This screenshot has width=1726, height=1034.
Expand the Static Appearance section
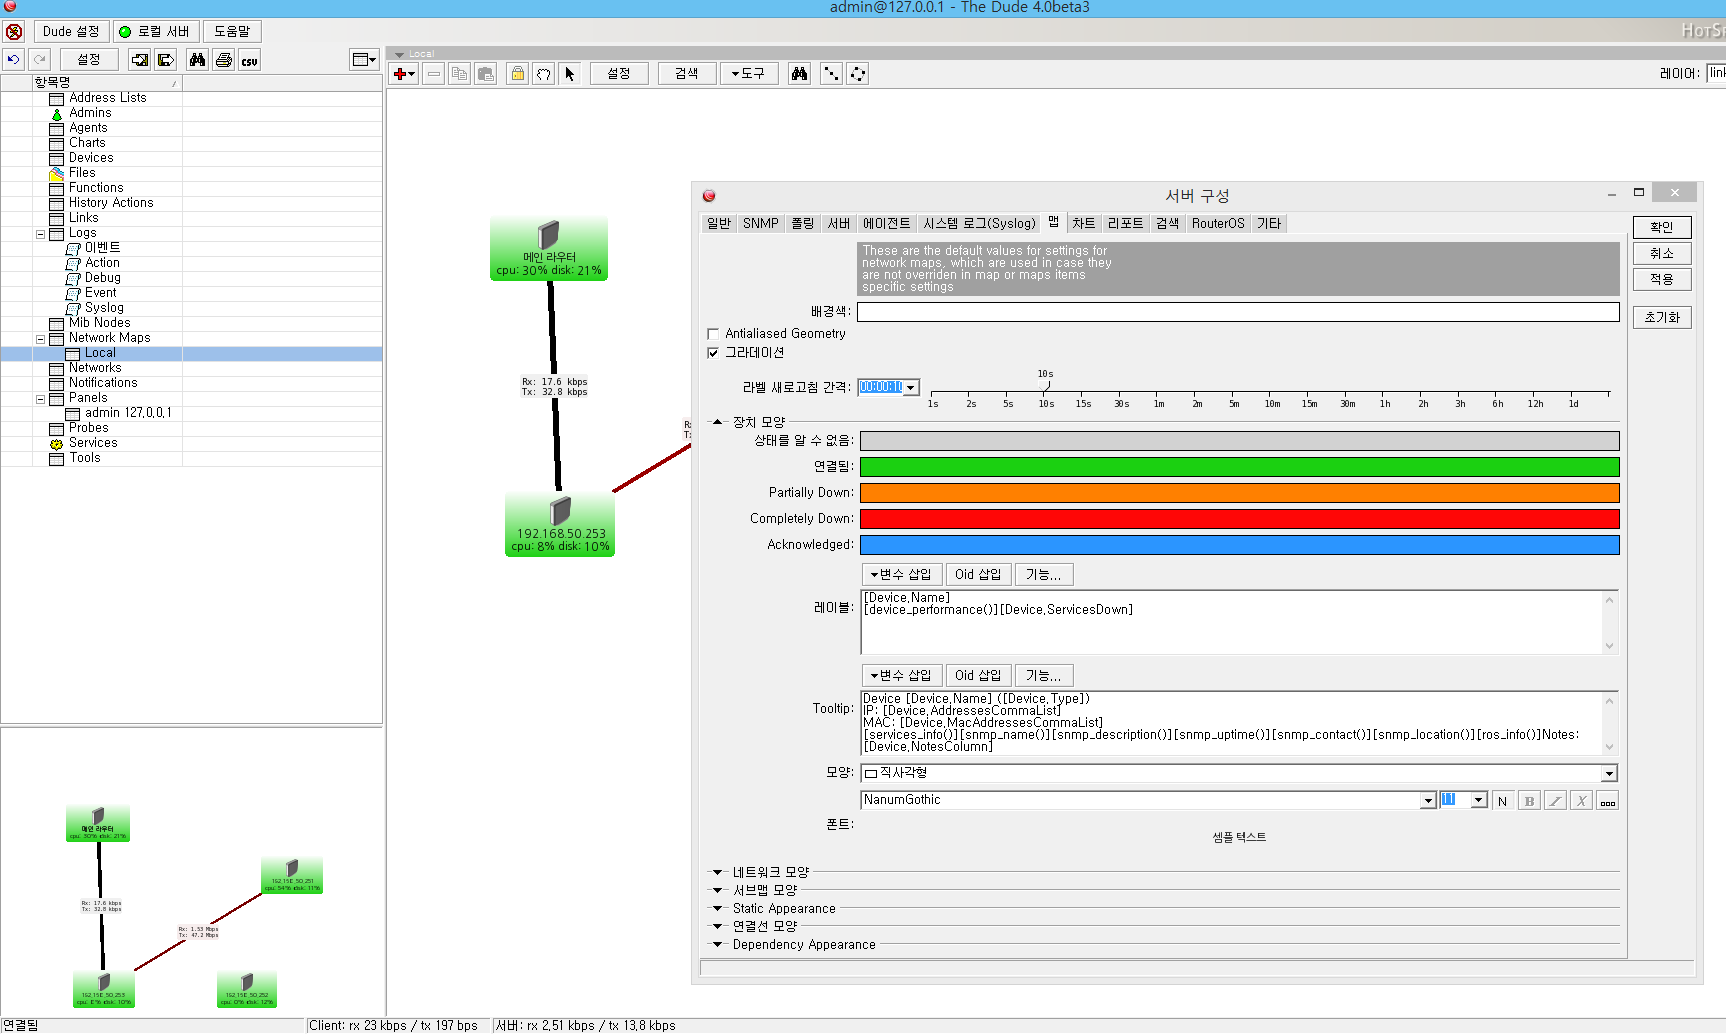click(717, 909)
